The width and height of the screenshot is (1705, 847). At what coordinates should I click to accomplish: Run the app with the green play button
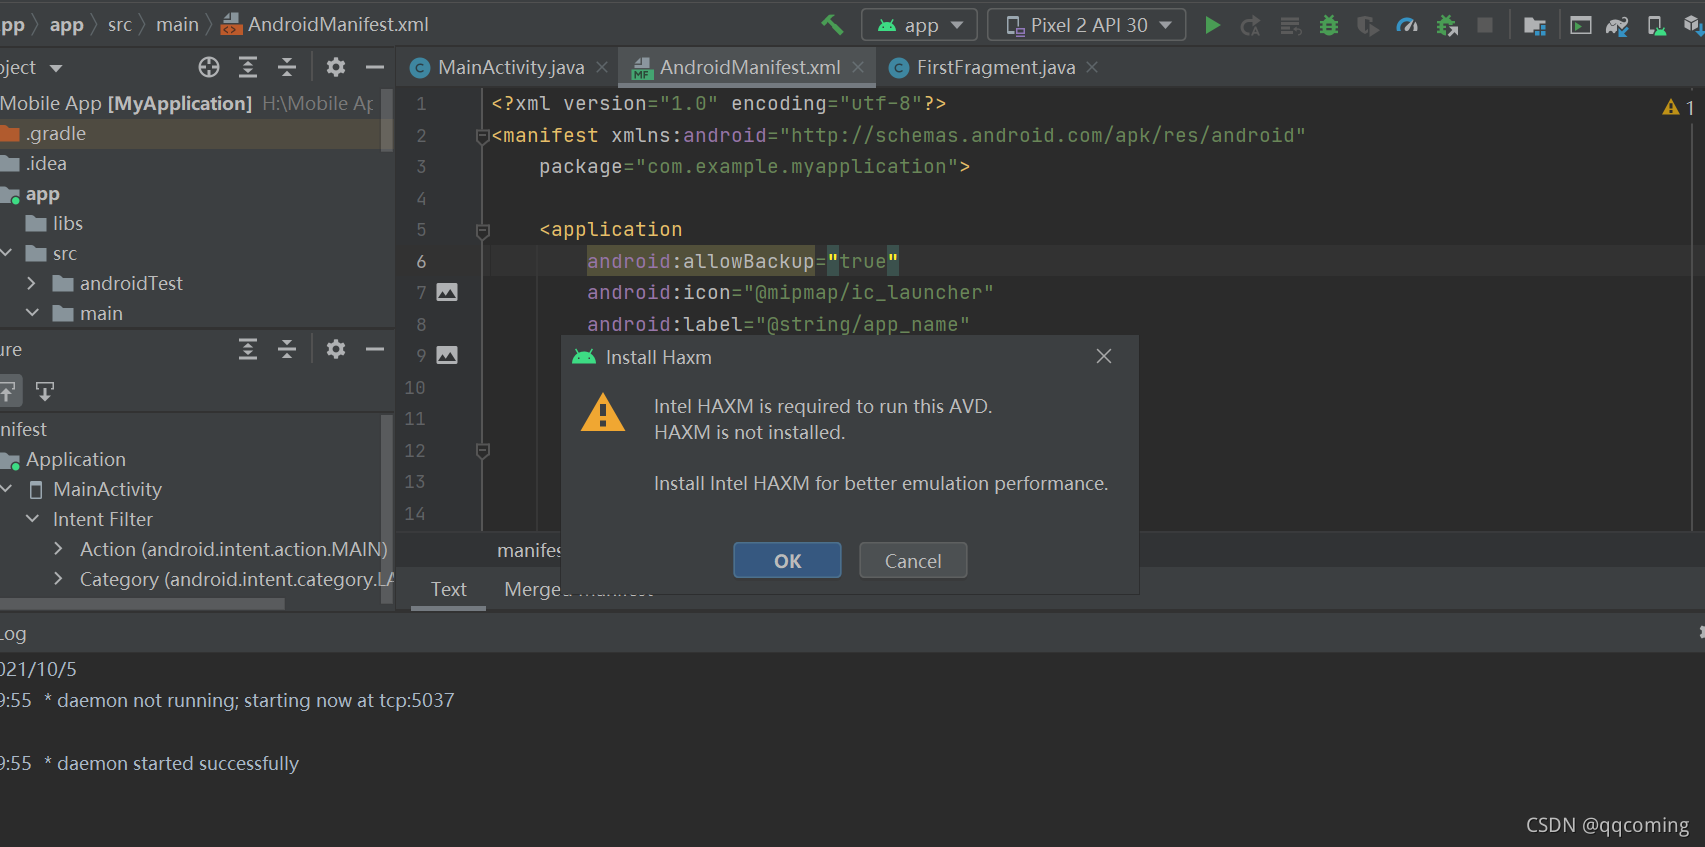[x=1212, y=25]
